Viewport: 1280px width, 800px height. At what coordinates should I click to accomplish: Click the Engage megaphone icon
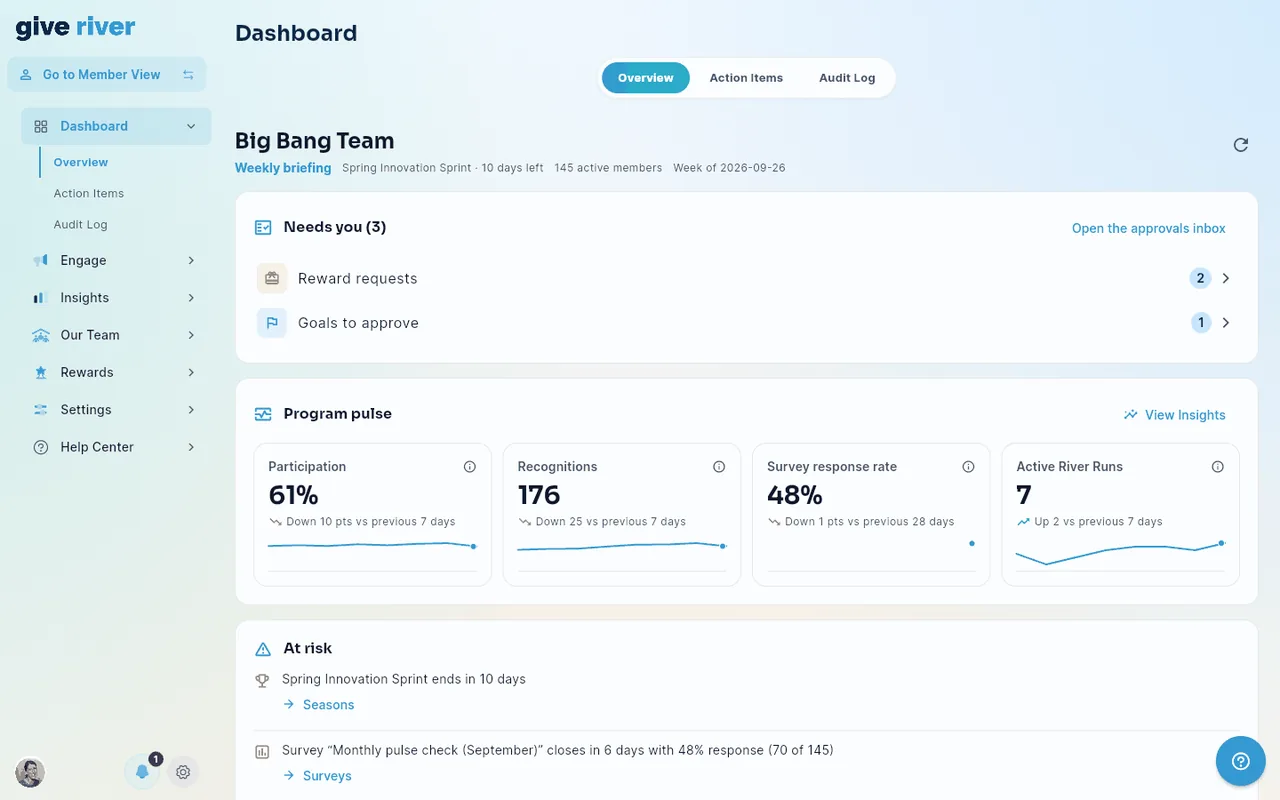(41, 260)
